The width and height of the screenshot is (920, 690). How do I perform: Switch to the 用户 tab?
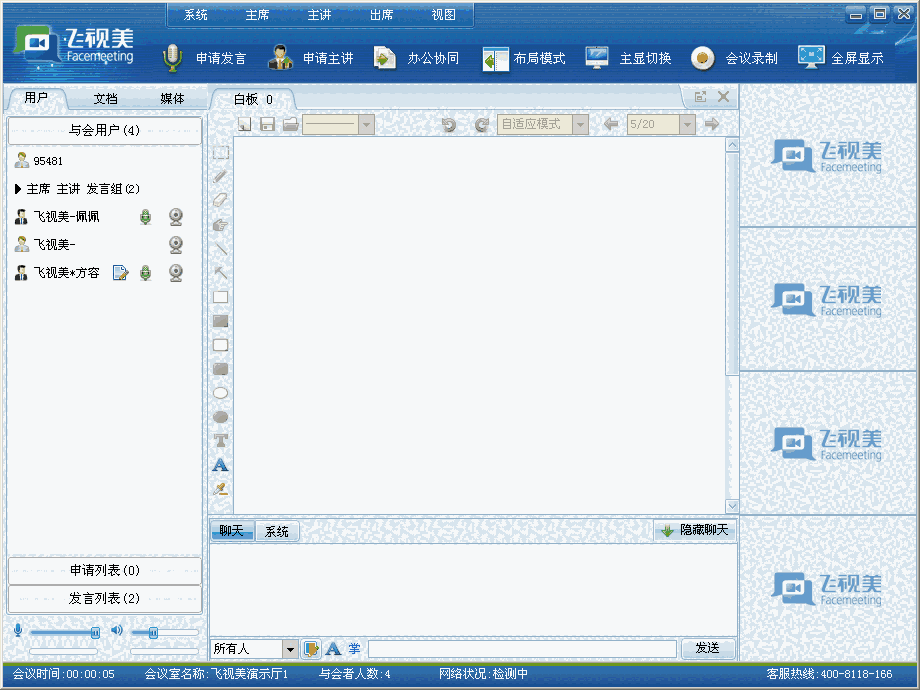[36, 98]
